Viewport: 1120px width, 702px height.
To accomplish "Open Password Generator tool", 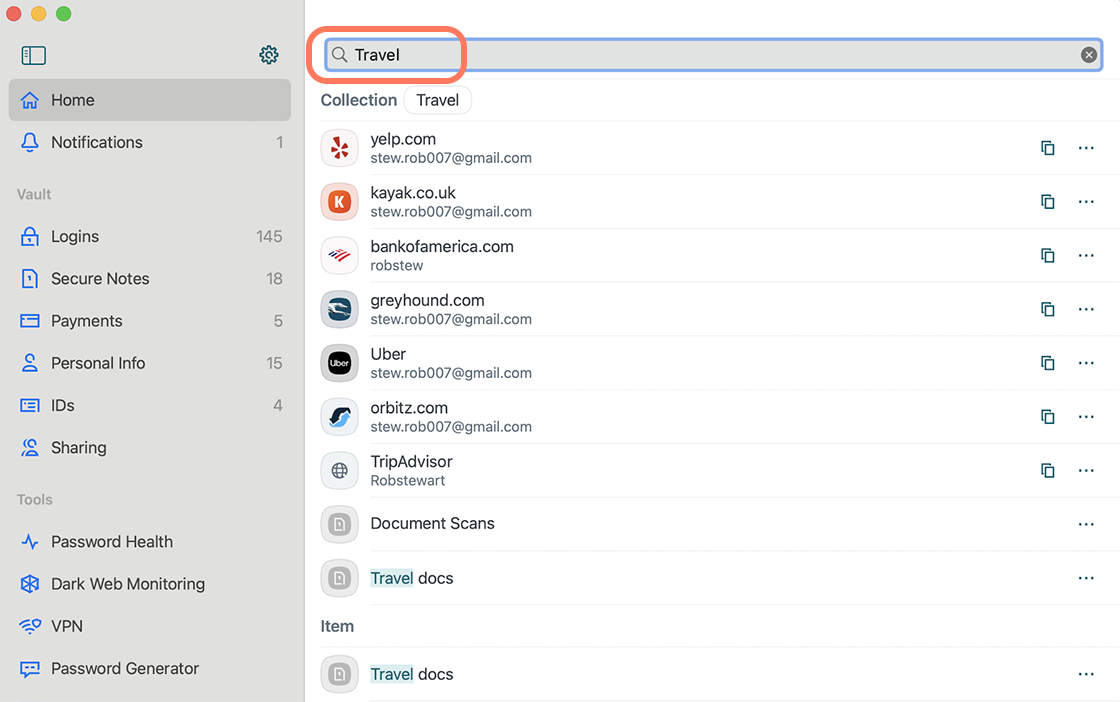I will [x=150, y=668].
